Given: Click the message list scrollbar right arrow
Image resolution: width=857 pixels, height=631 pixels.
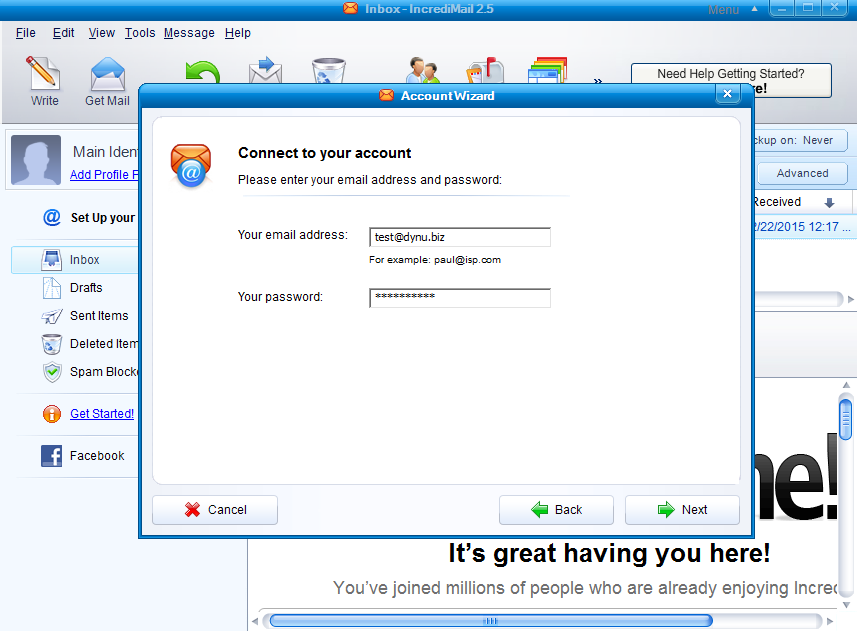Looking at the screenshot, I should 850,299.
